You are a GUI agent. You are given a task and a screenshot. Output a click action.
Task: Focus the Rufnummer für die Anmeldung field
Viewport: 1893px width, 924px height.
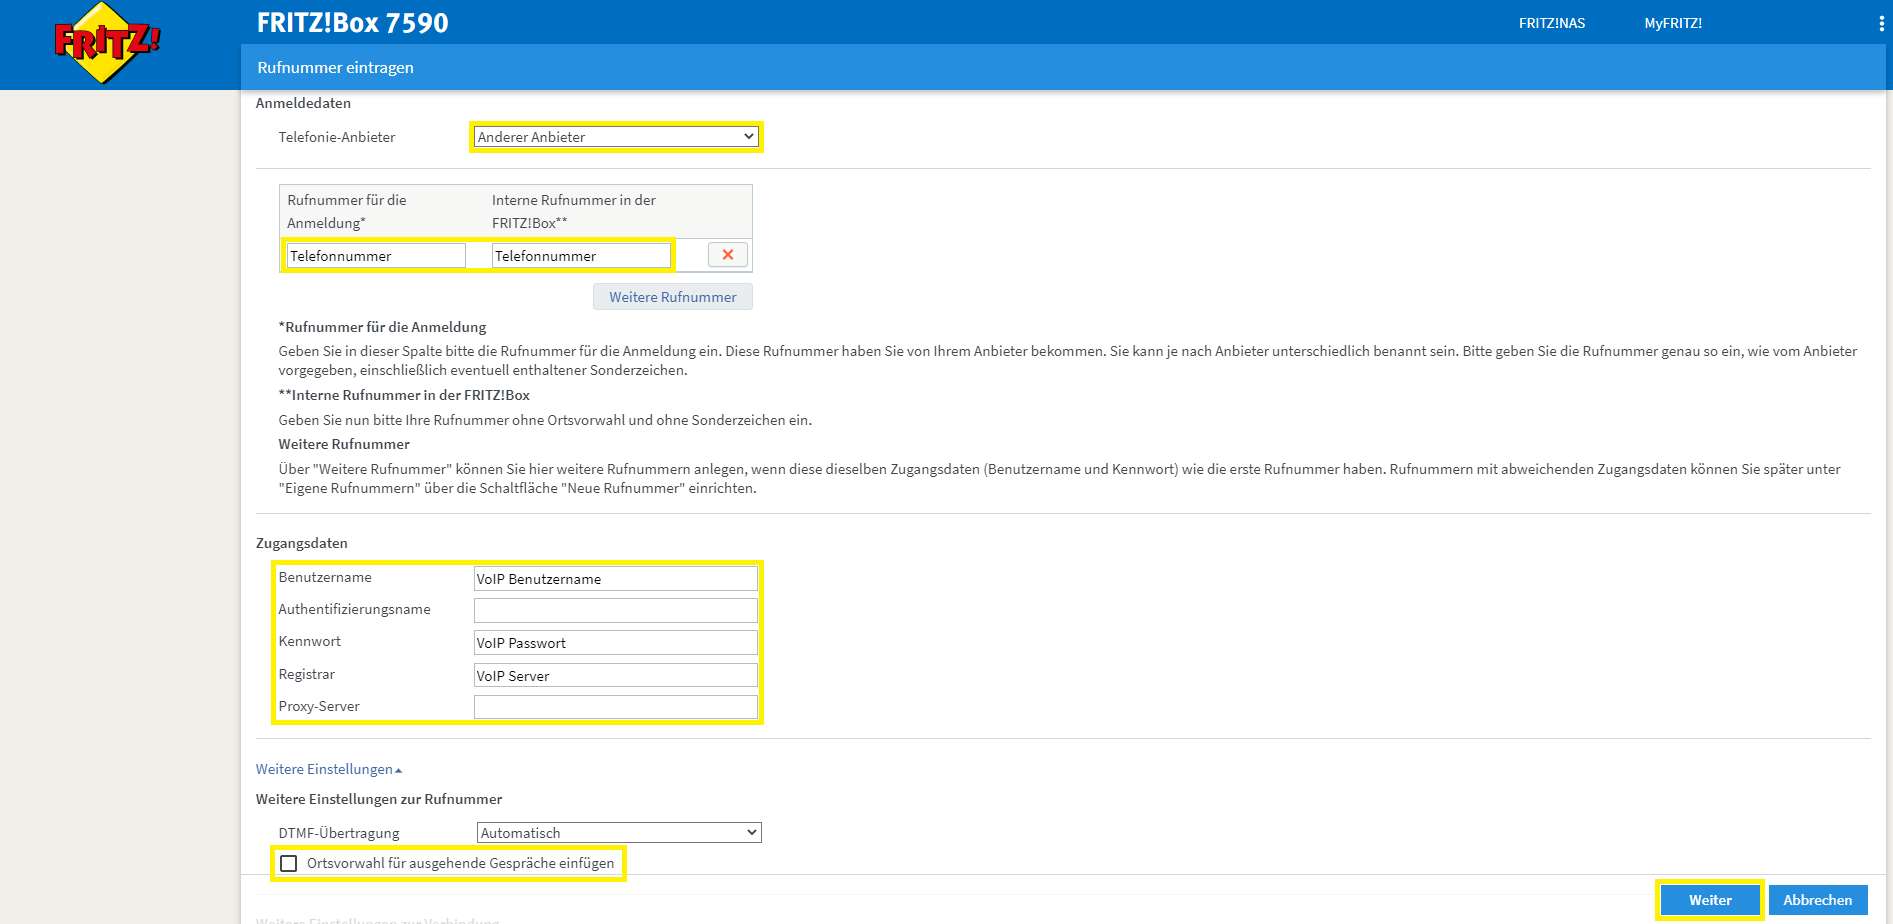[x=376, y=256]
